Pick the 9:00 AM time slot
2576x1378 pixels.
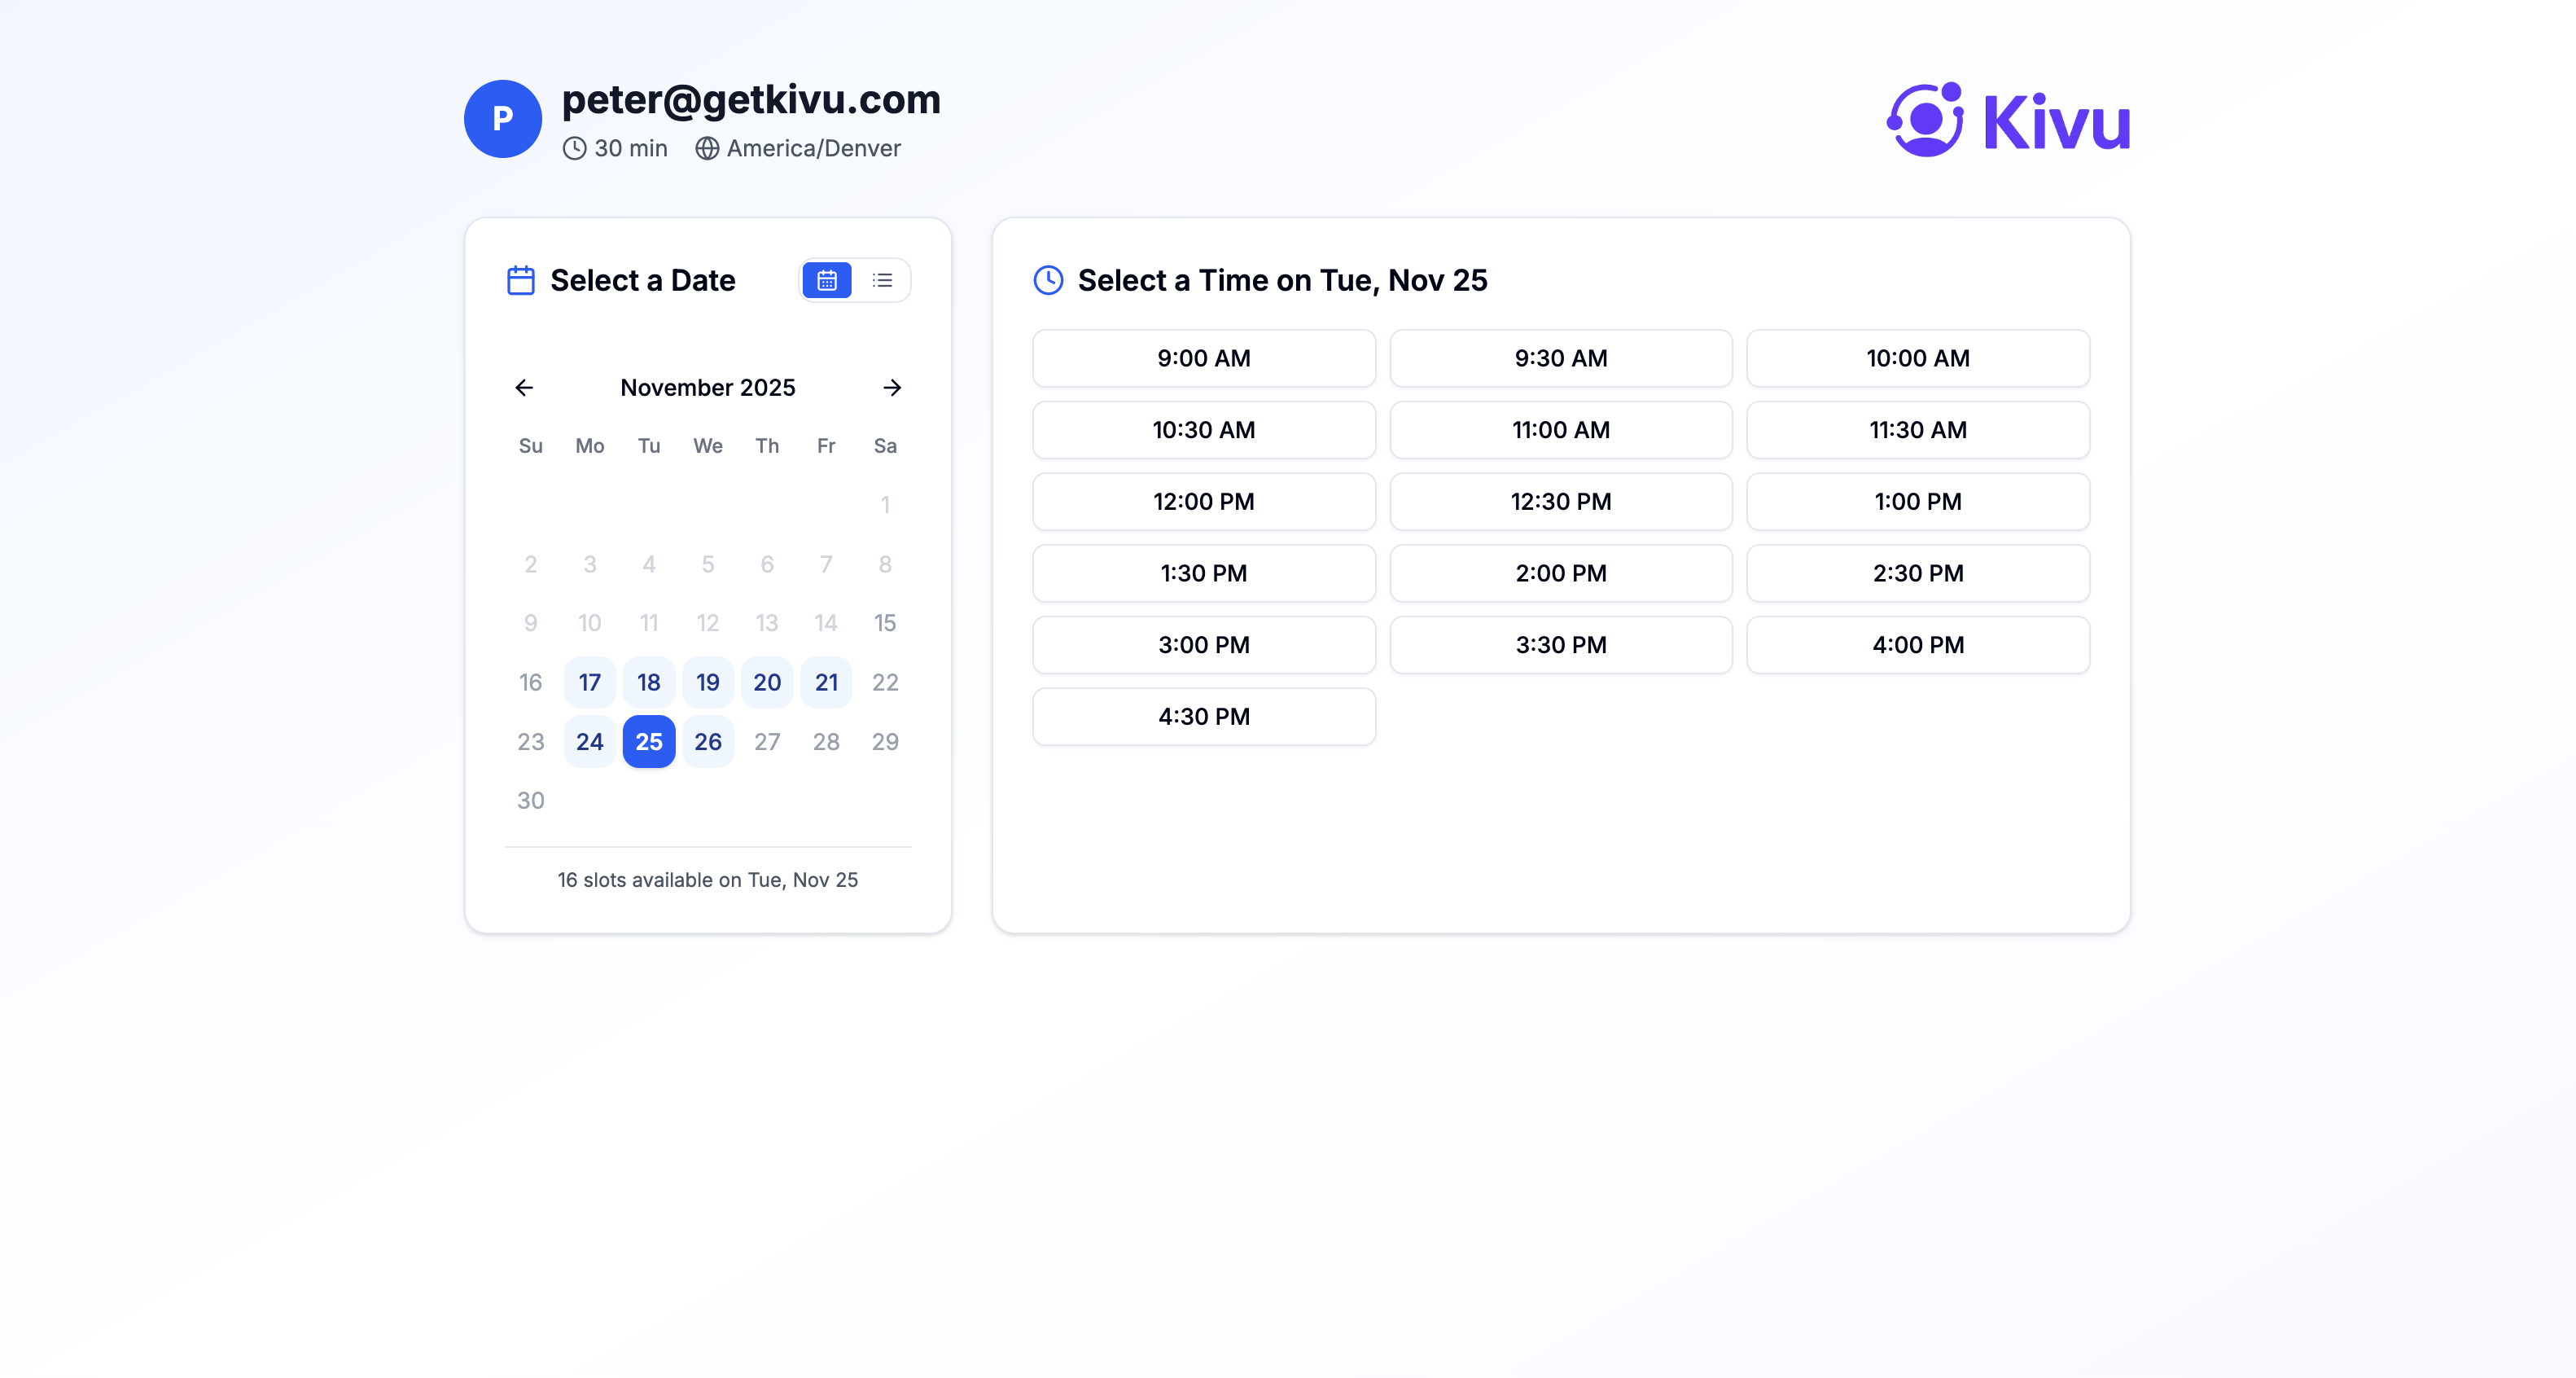(x=1204, y=358)
